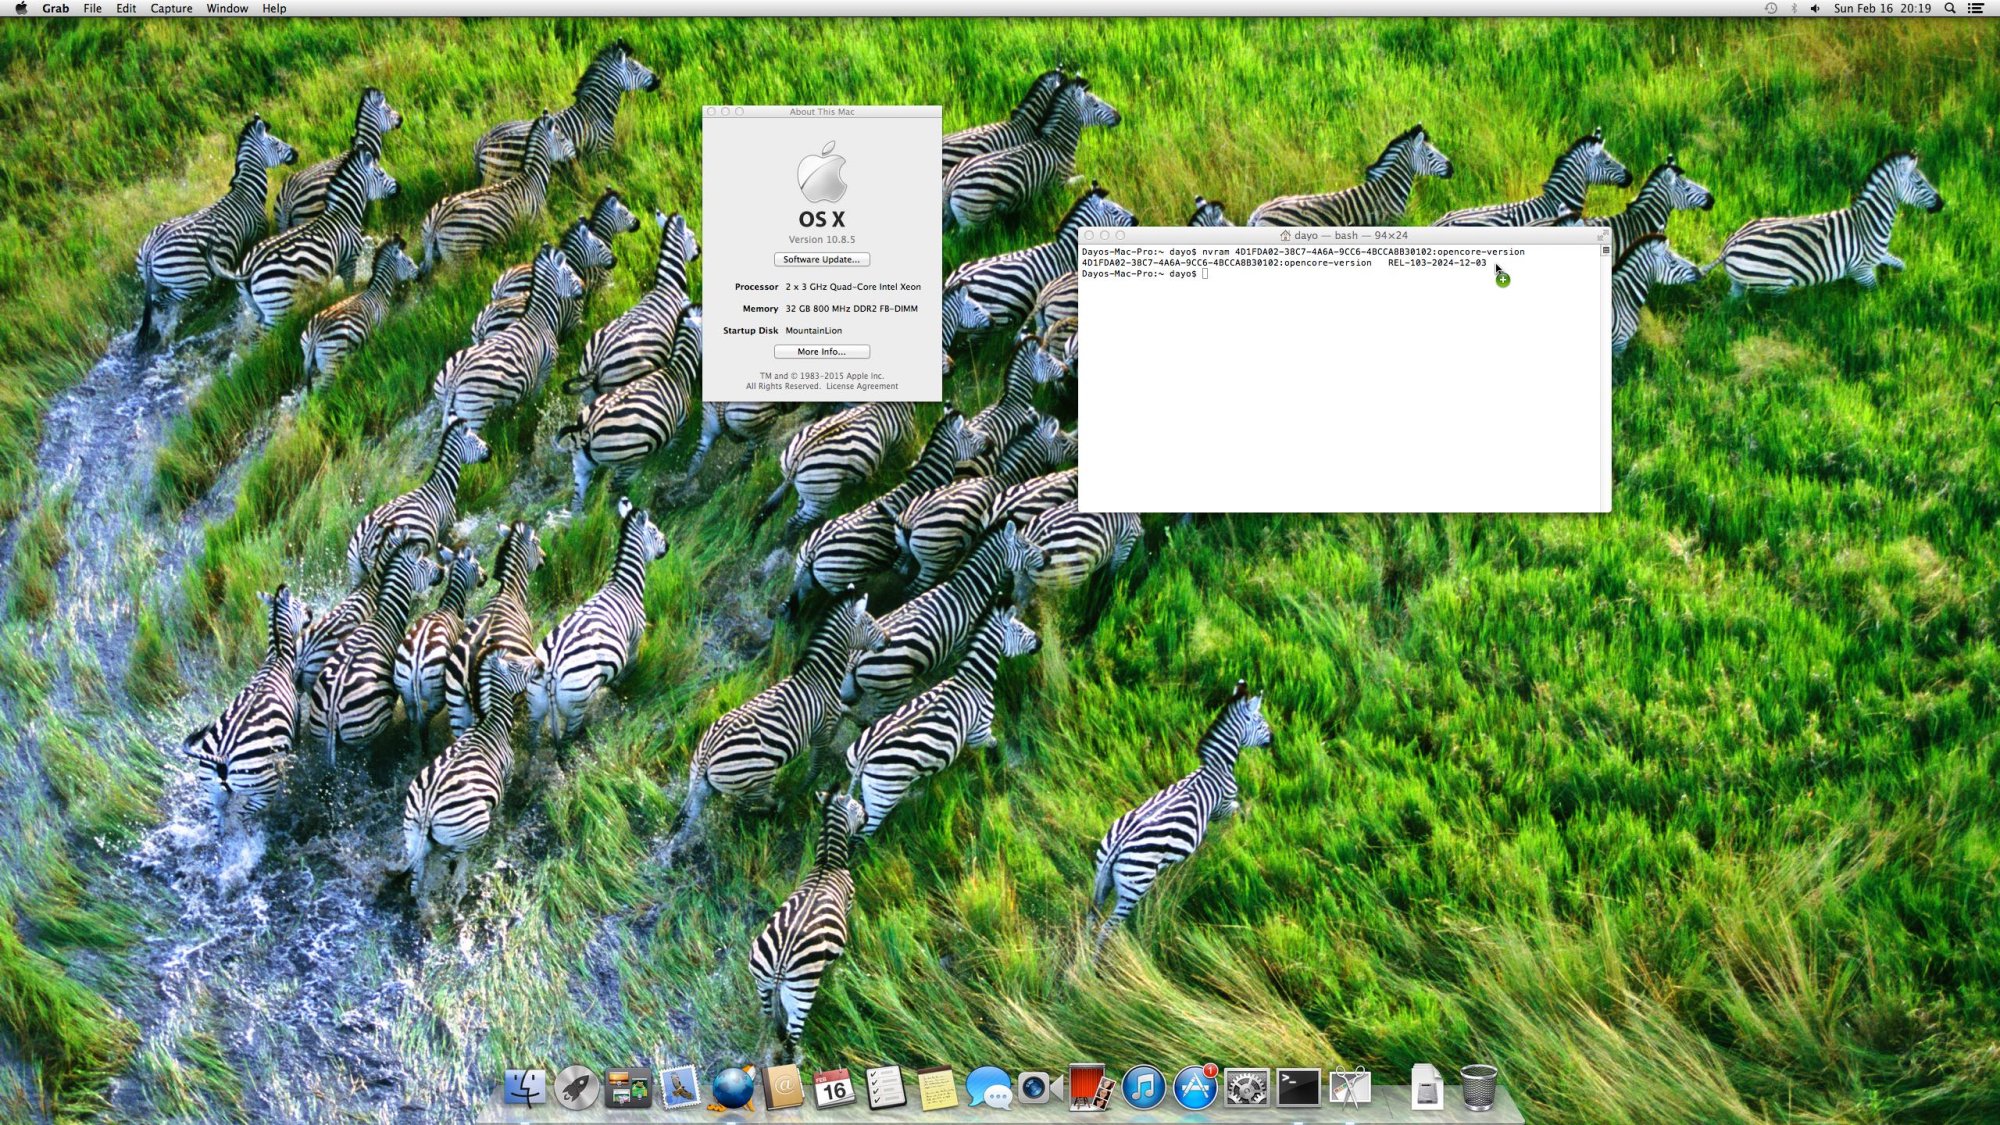
Task: Click the More Info button
Action: point(821,352)
